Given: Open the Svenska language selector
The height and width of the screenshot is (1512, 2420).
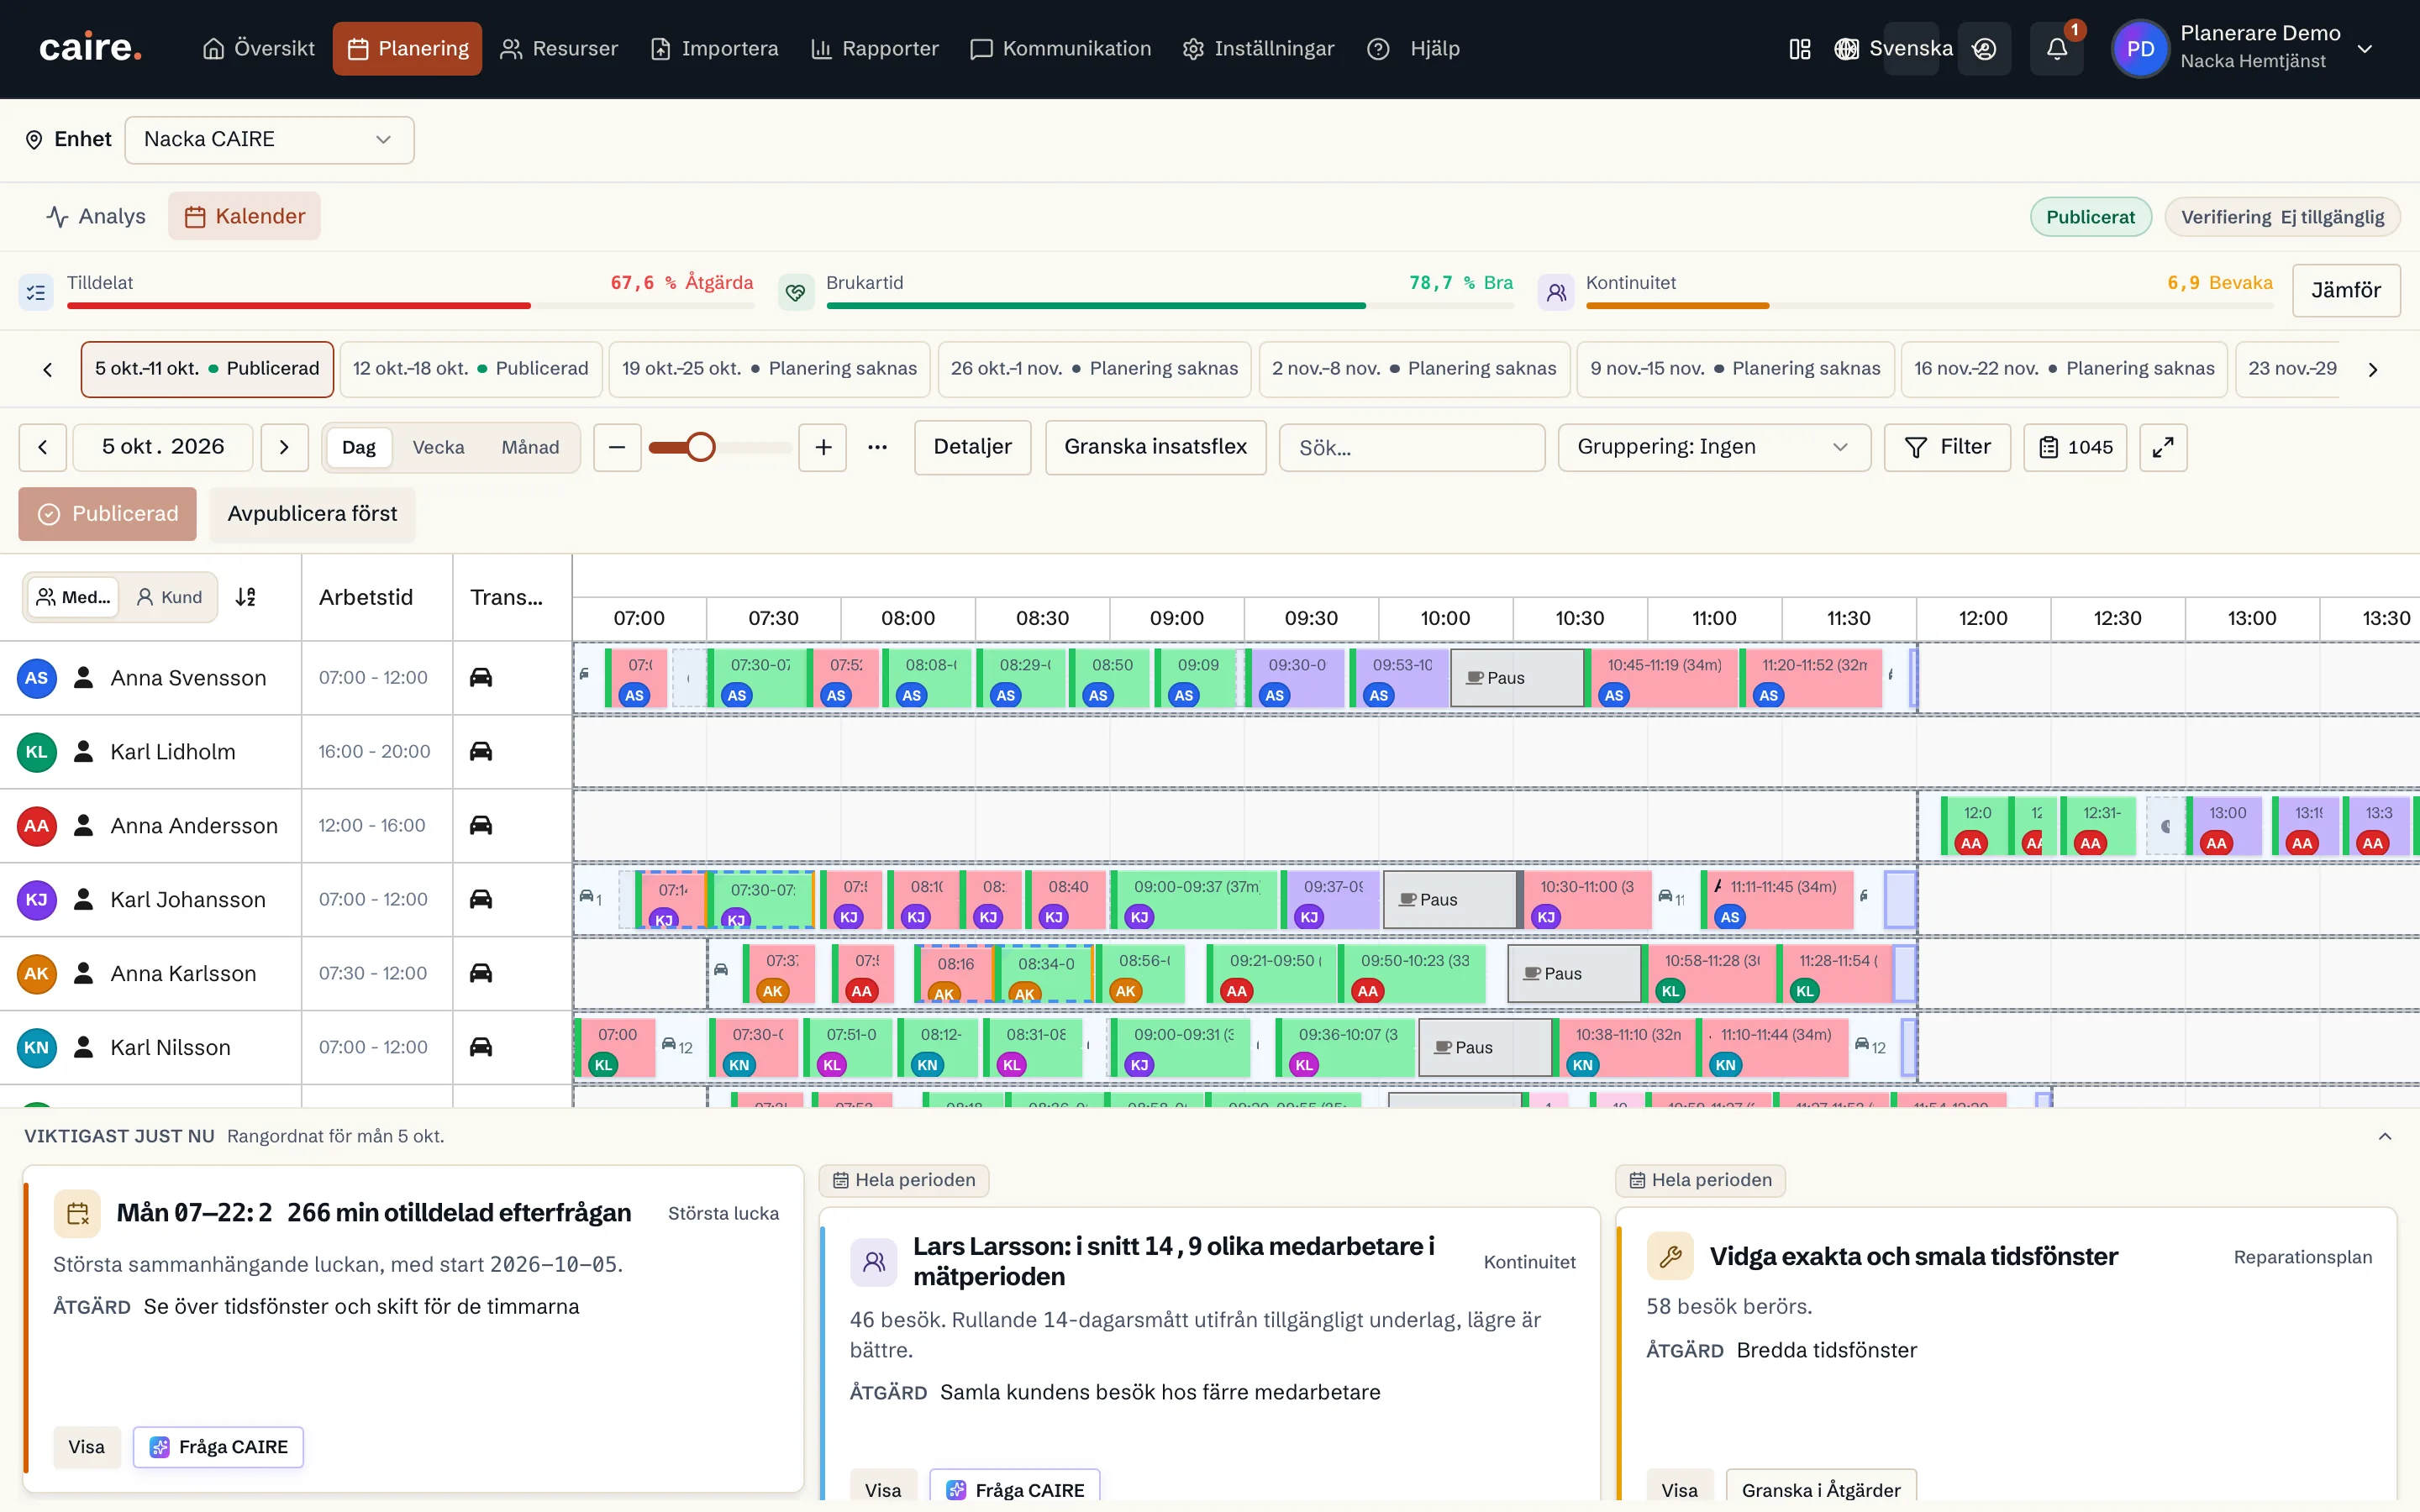Looking at the screenshot, I should tap(1894, 49).
